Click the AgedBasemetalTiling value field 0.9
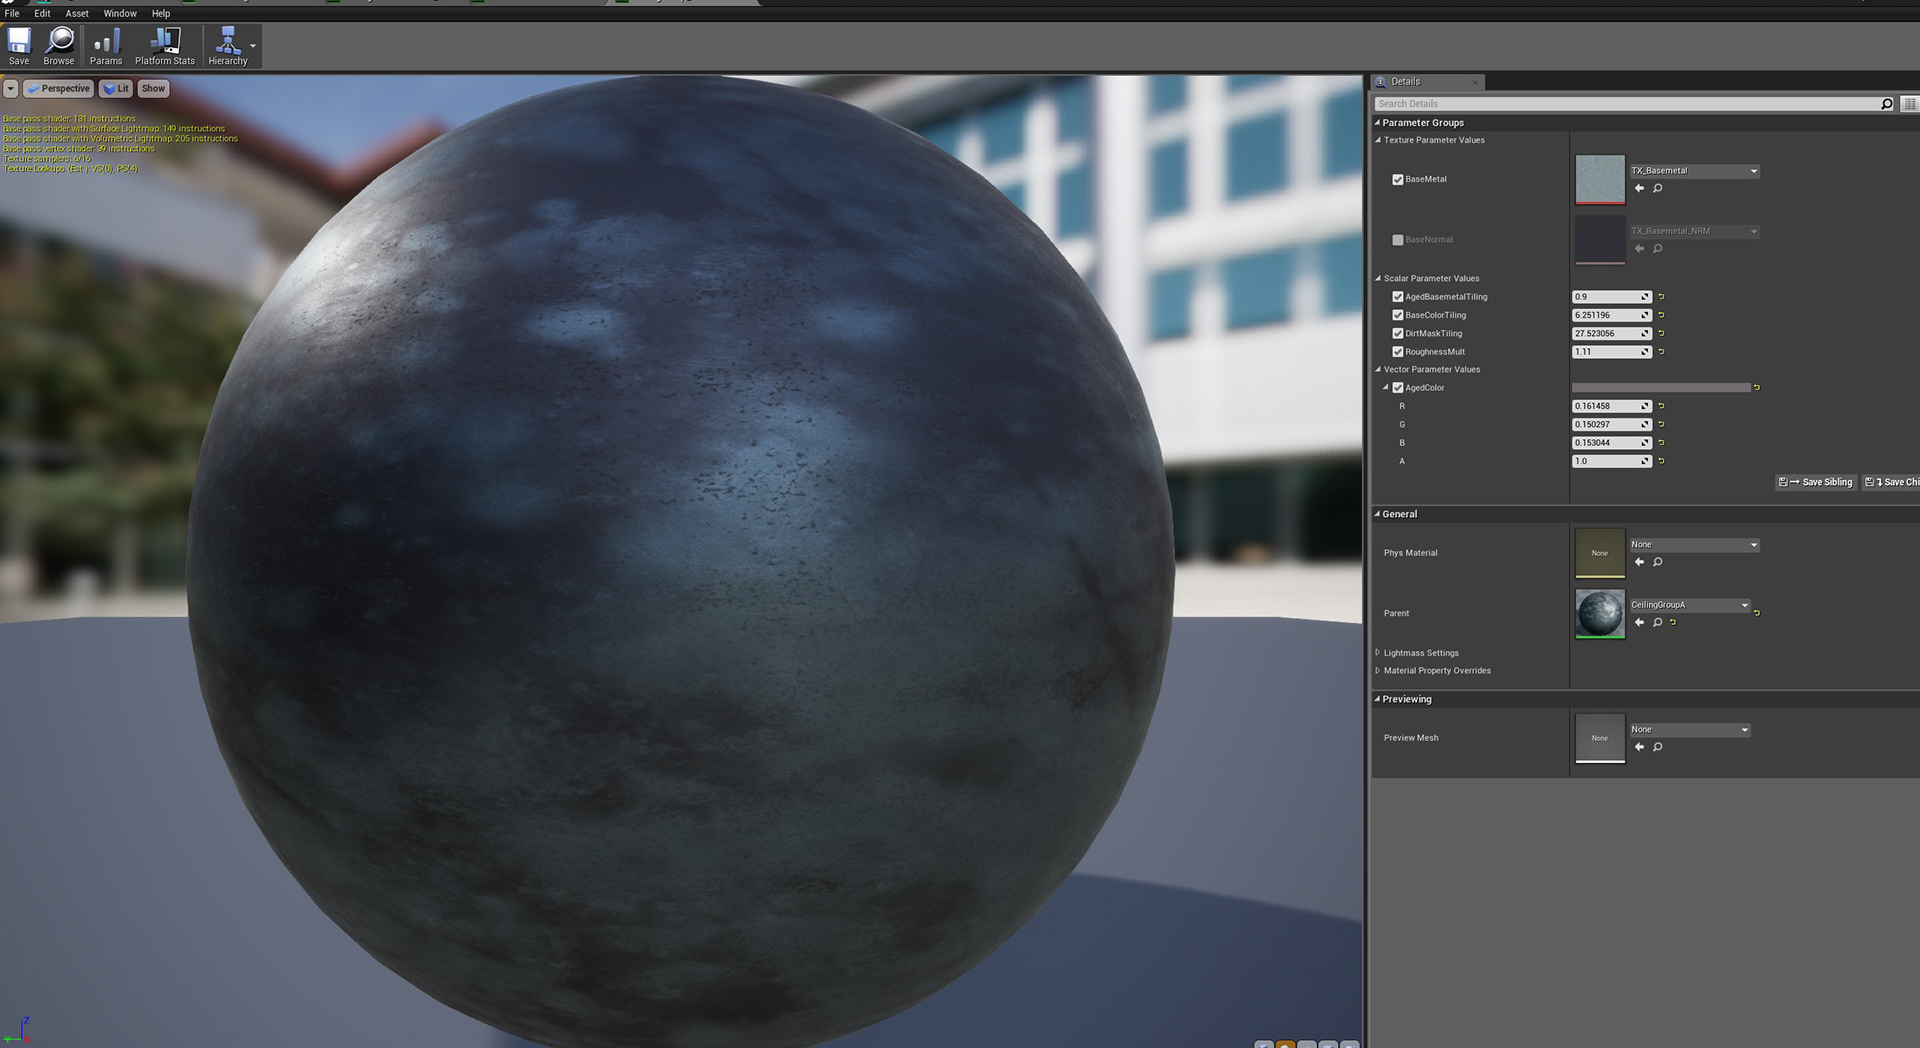This screenshot has width=1920, height=1048. point(1611,297)
